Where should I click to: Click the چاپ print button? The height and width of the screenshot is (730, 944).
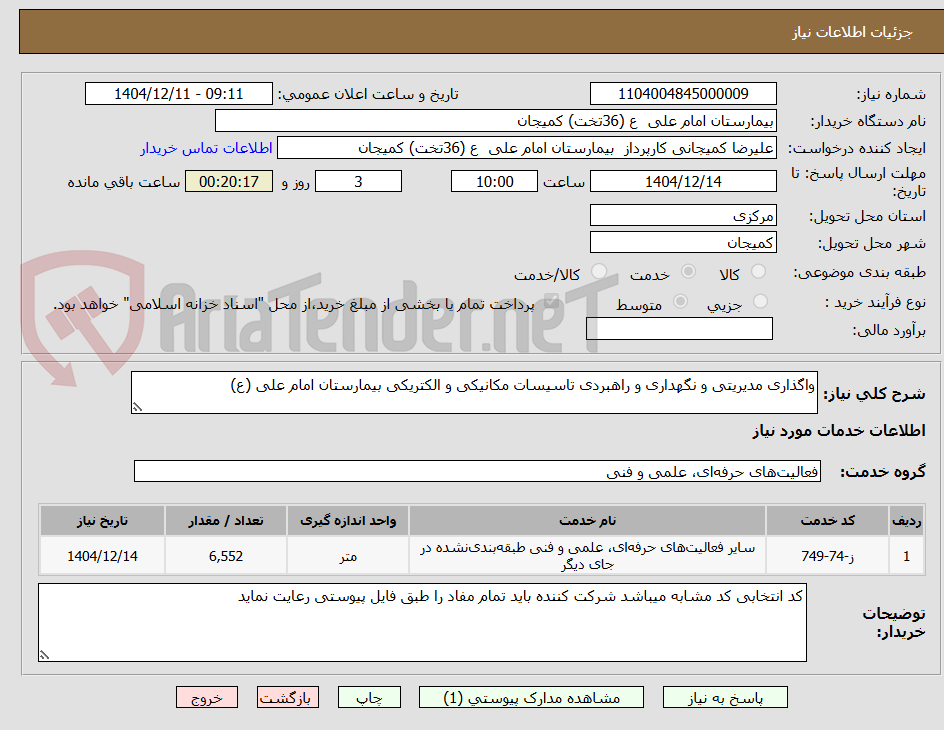coord(369,698)
